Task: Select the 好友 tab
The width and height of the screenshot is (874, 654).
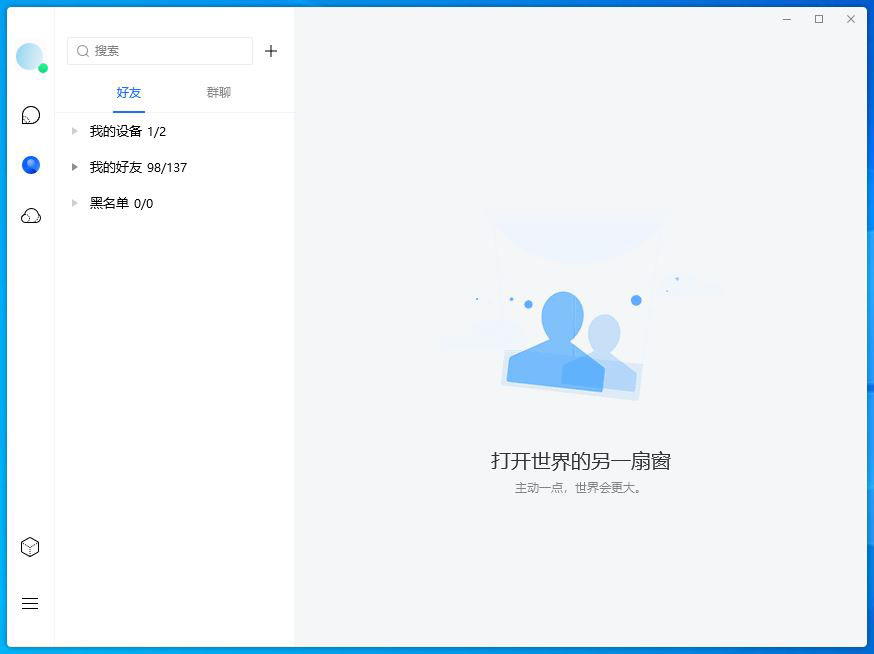Action: [129, 92]
